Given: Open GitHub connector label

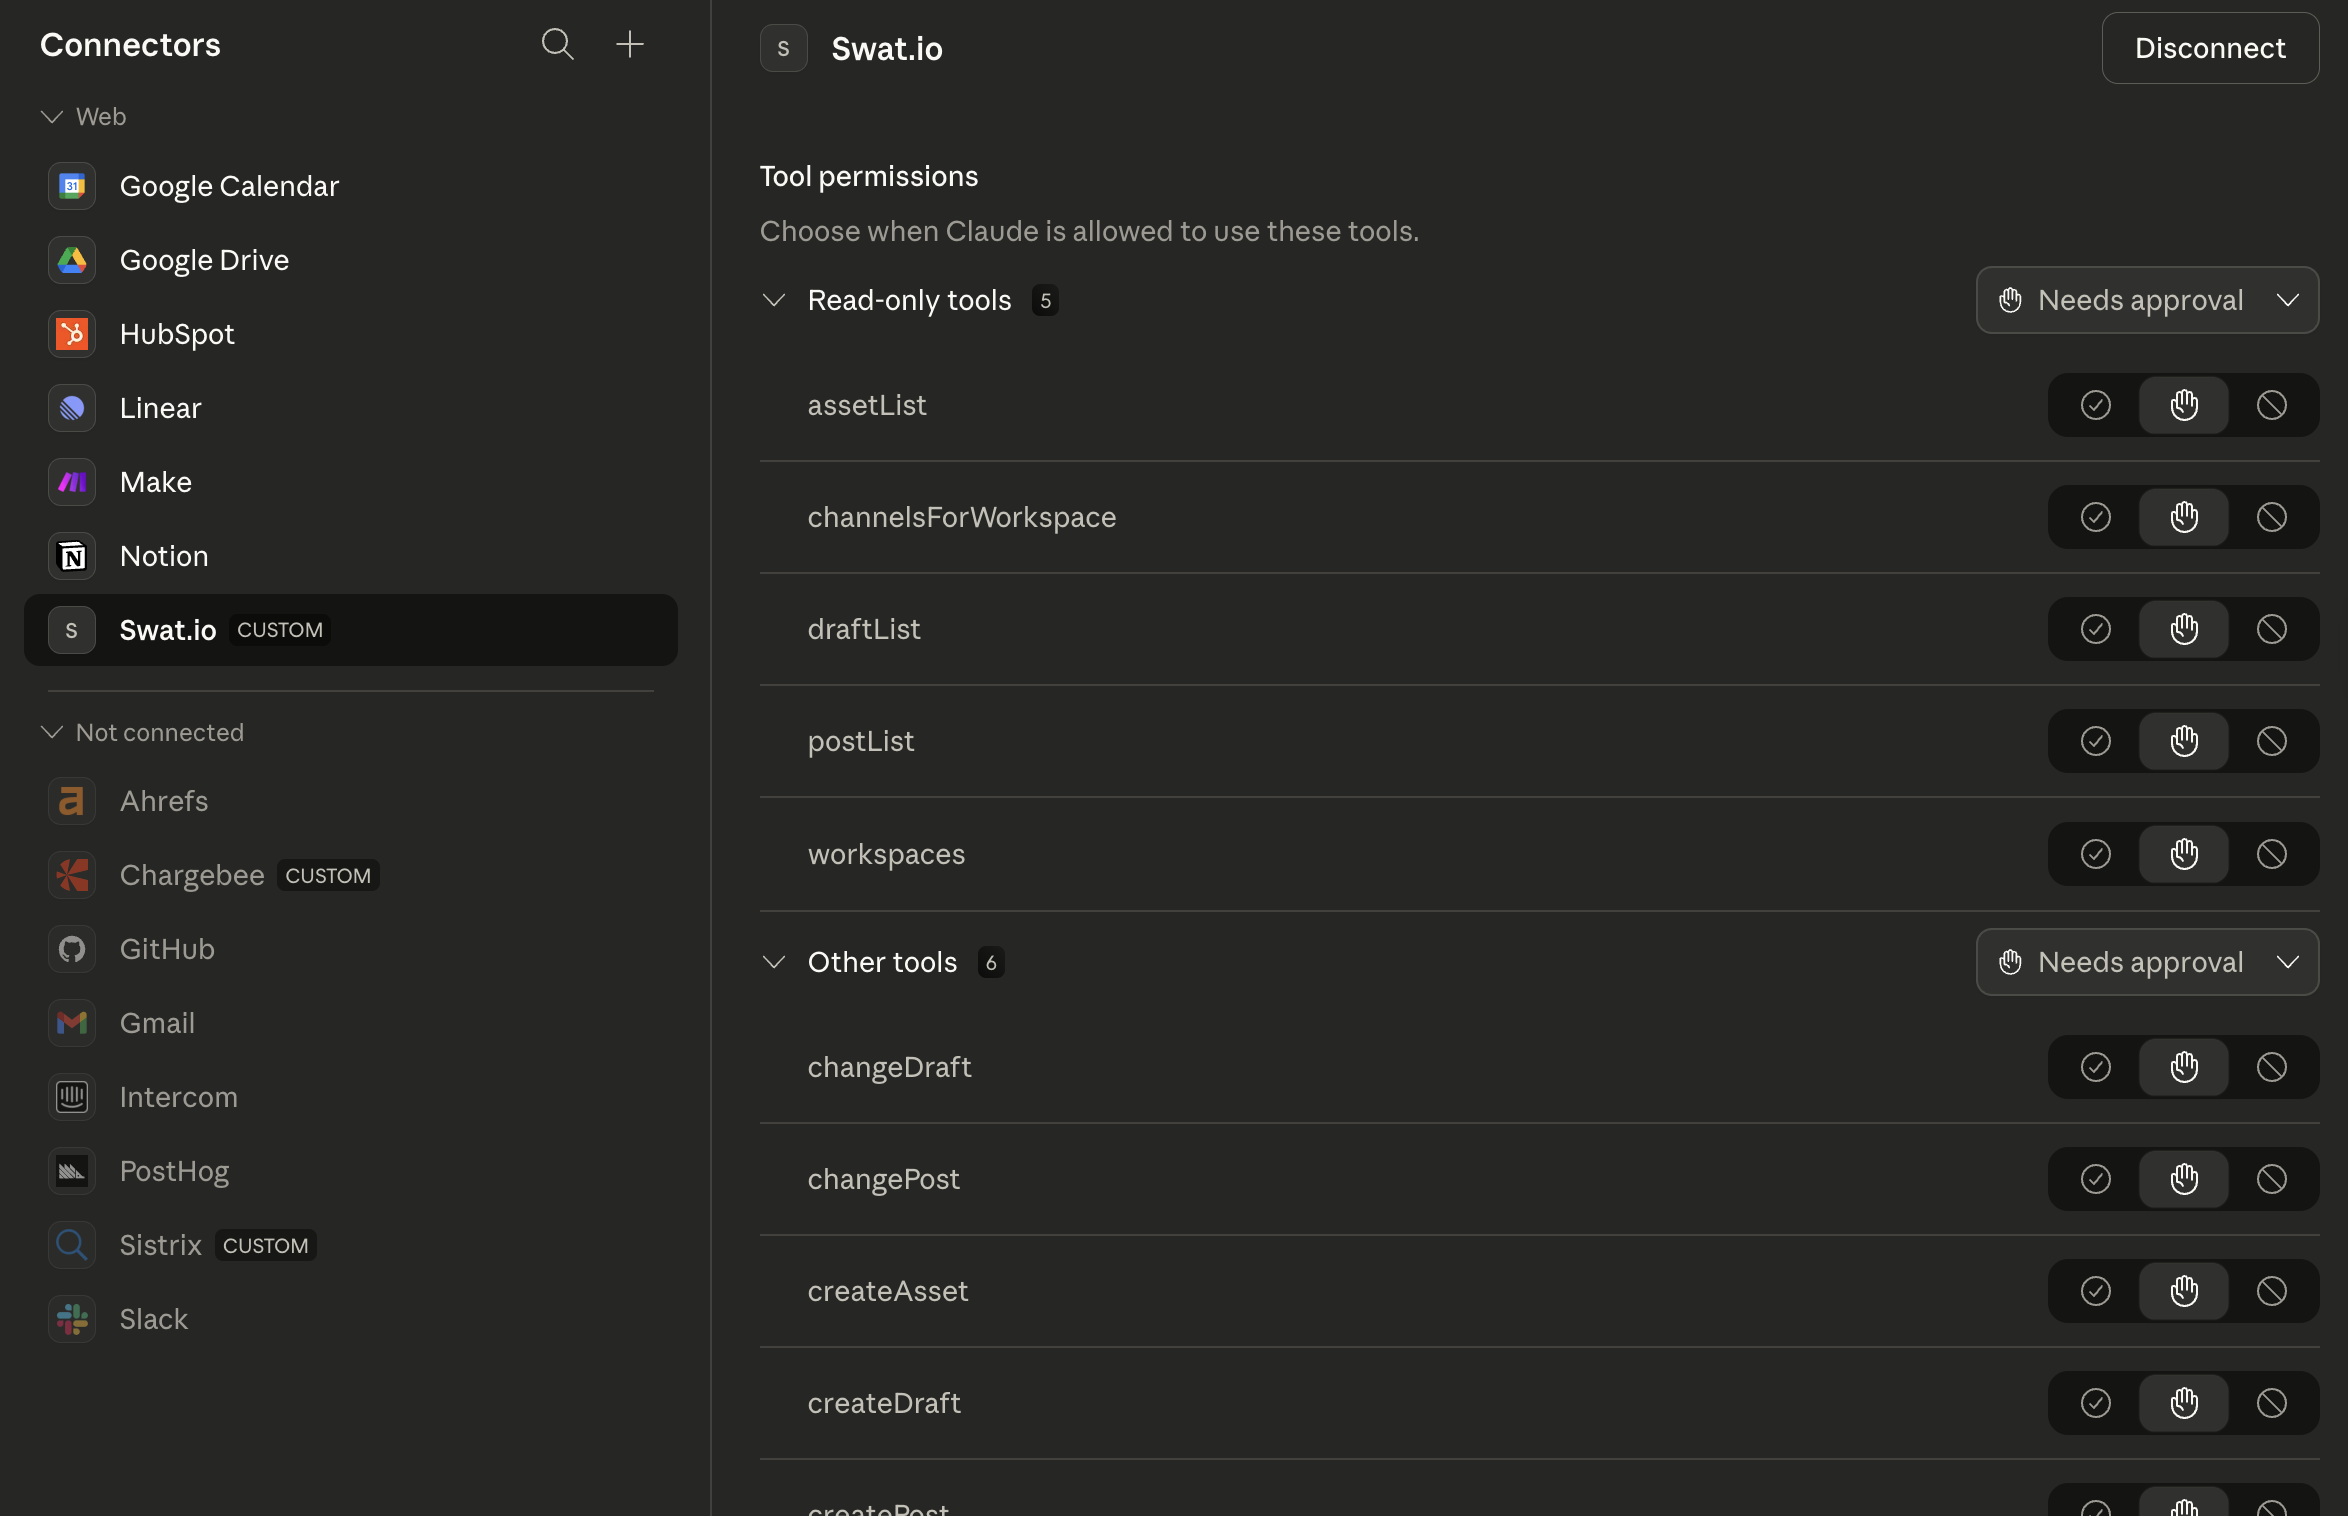Looking at the screenshot, I should click(167, 949).
